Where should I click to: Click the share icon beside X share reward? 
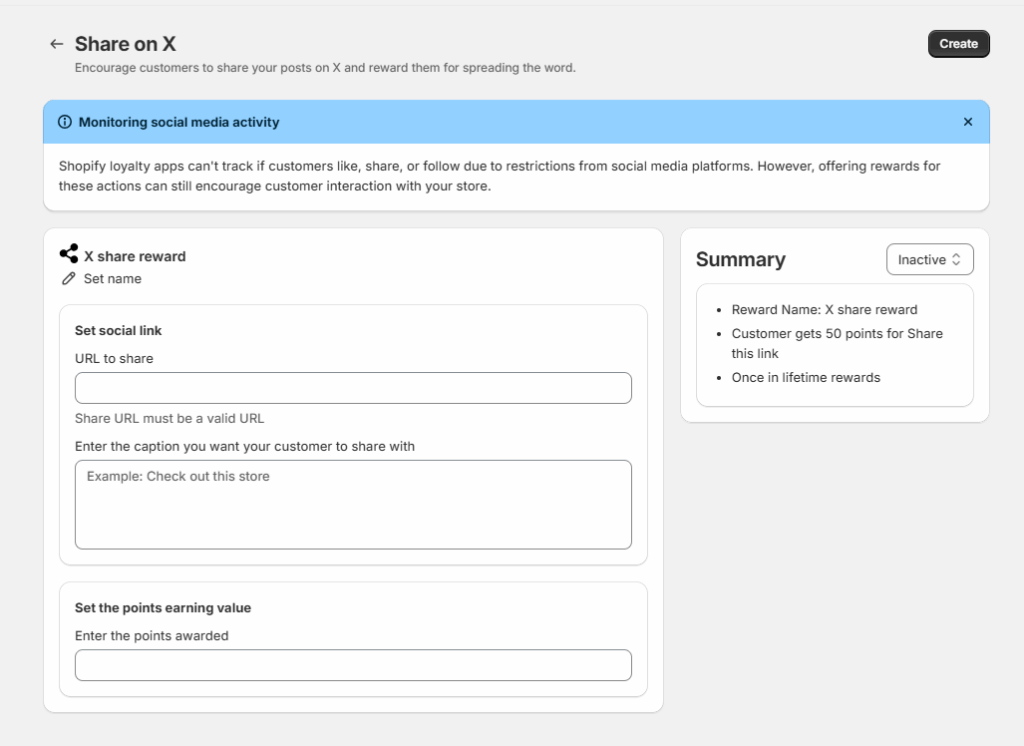coord(69,253)
